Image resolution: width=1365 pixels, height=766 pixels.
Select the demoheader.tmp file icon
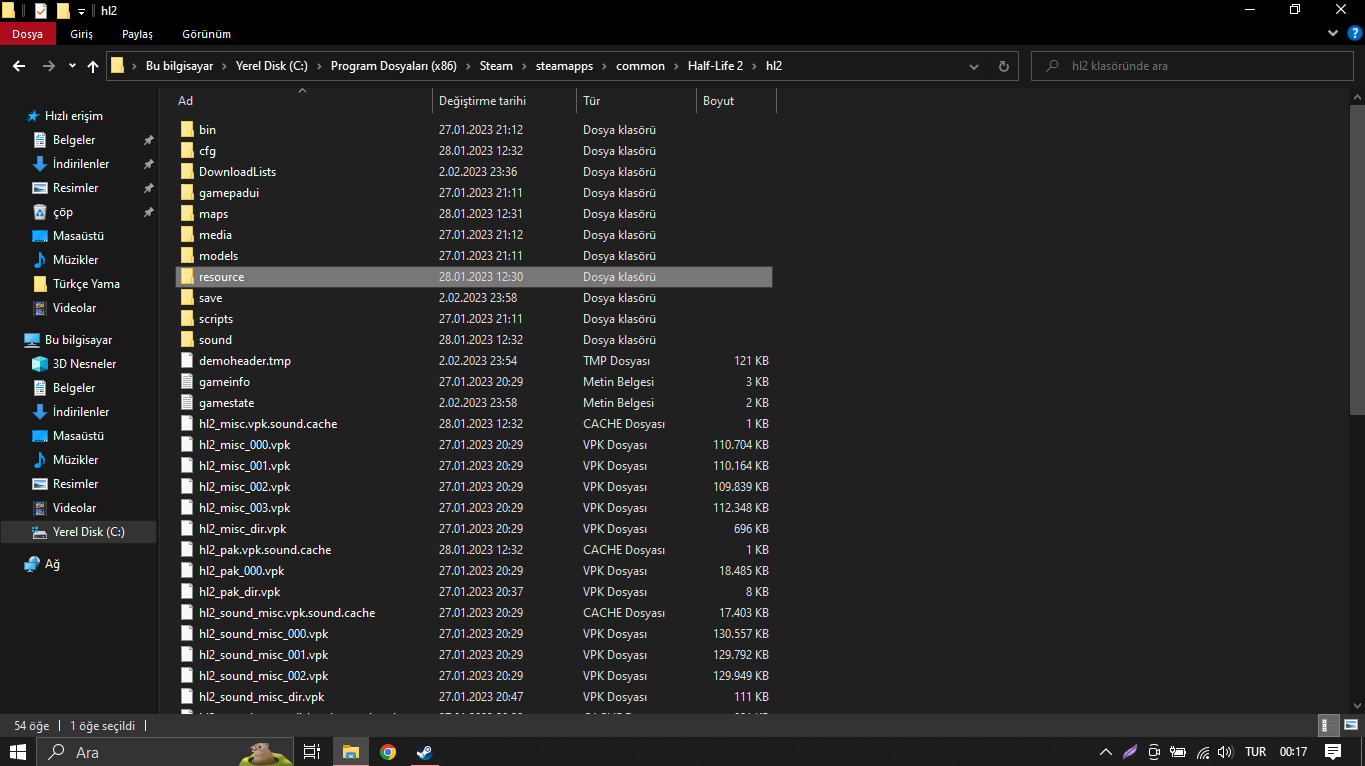point(187,361)
